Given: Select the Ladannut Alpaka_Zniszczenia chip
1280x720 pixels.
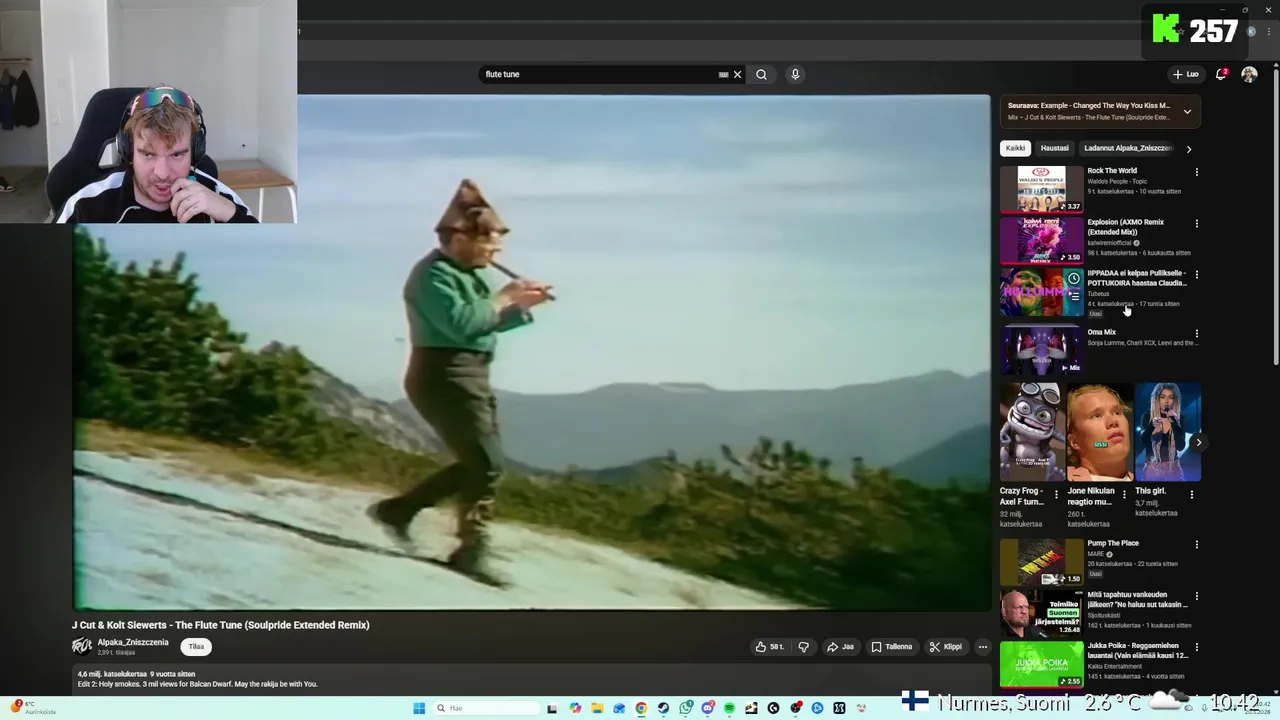Looking at the screenshot, I should (1127, 148).
